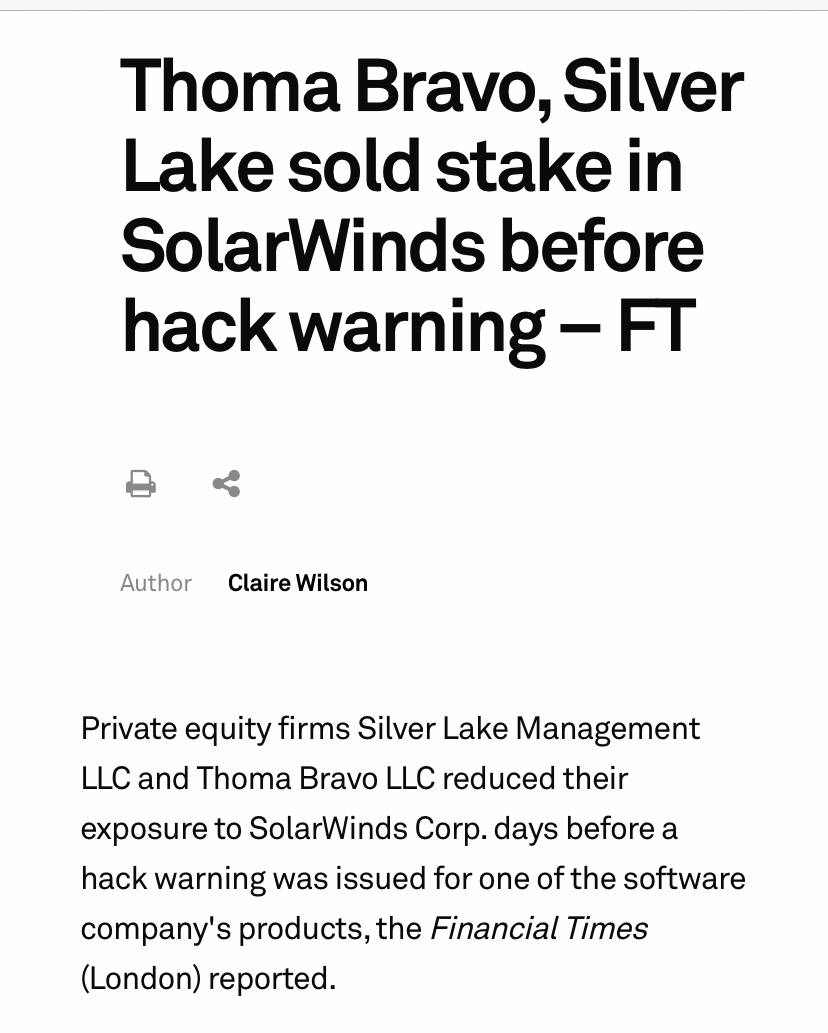
Task: Click "hack warning" in the headline
Action: tap(333, 326)
